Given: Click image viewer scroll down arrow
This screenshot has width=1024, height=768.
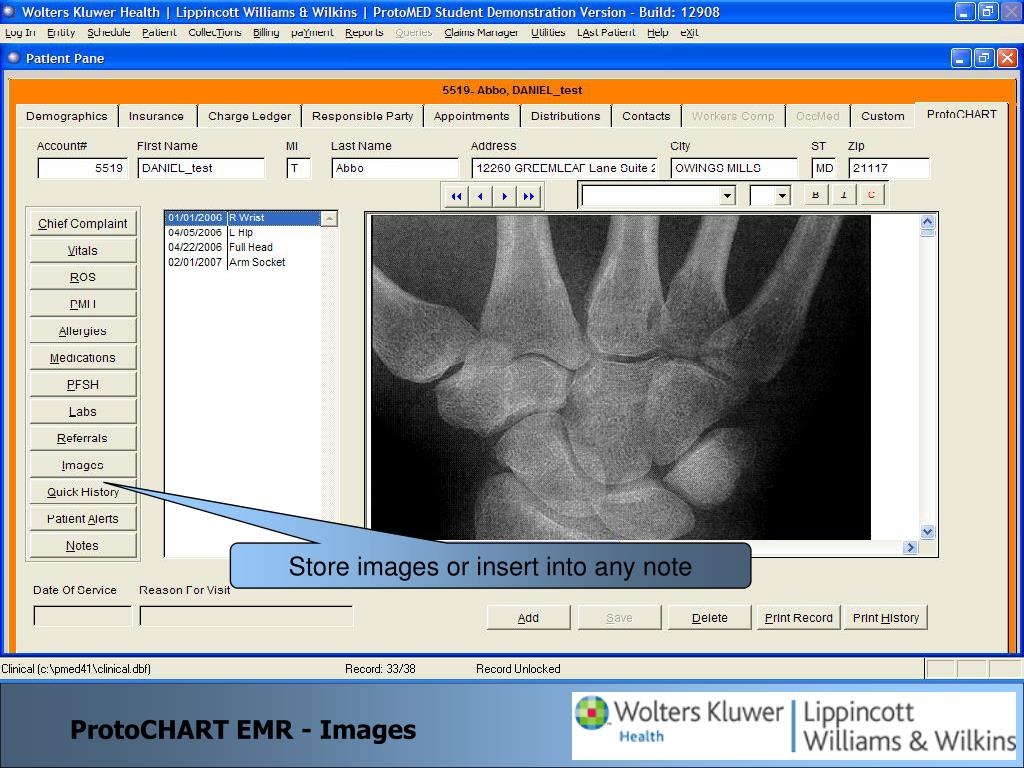Looking at the screenshot, I should [x=927, y=532].
